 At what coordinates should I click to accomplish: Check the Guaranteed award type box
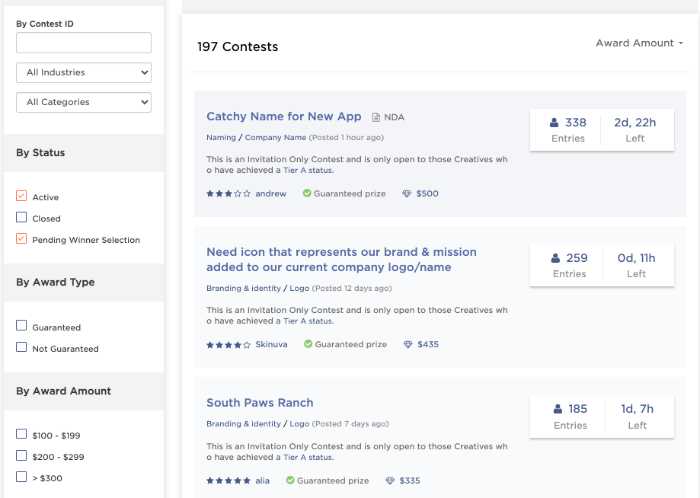(22, 327)
